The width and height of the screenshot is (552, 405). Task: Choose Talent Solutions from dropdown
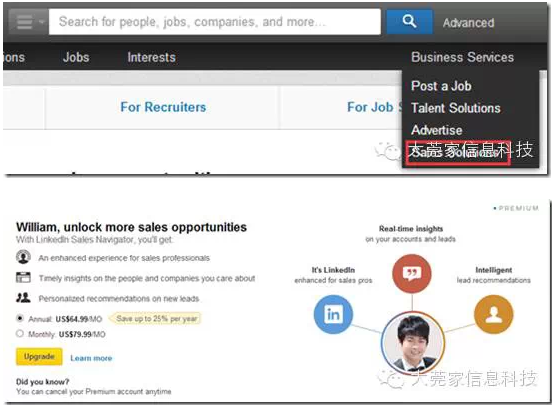456,108
